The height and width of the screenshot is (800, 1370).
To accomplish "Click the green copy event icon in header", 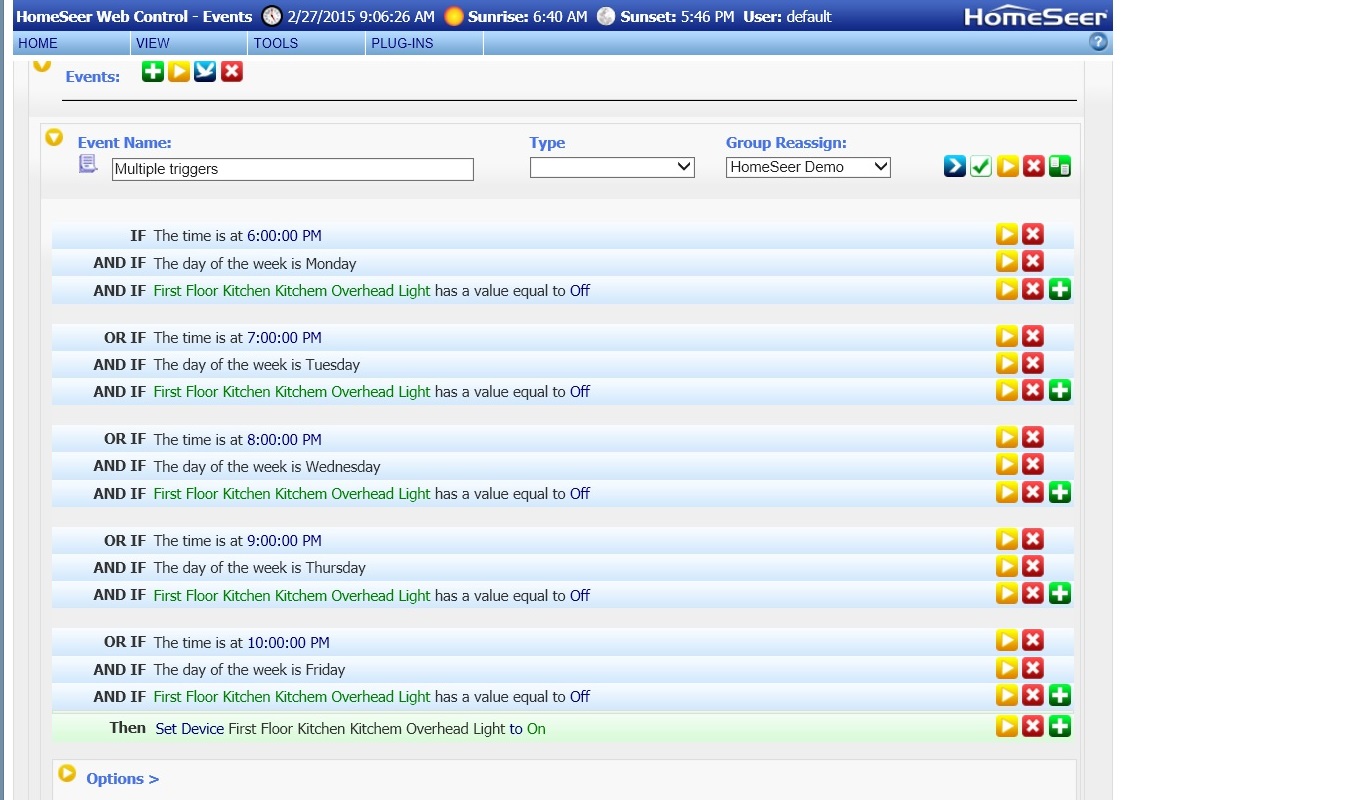I will click(x=1060, y=166).
